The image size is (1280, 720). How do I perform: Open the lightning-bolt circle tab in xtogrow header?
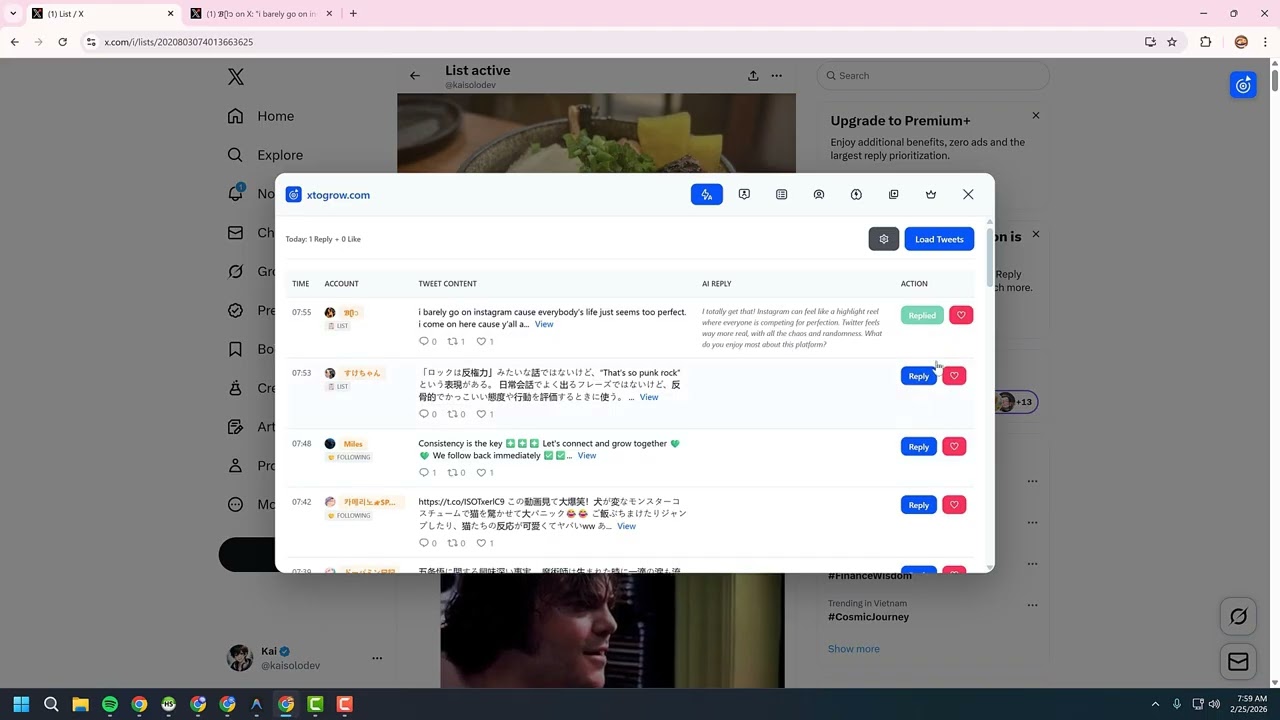click(x=856, y=195)
